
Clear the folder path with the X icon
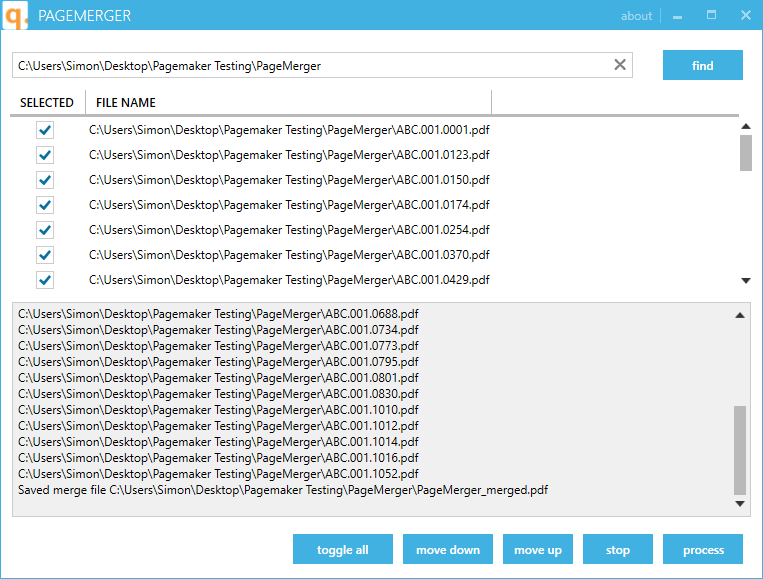(619, 65)
